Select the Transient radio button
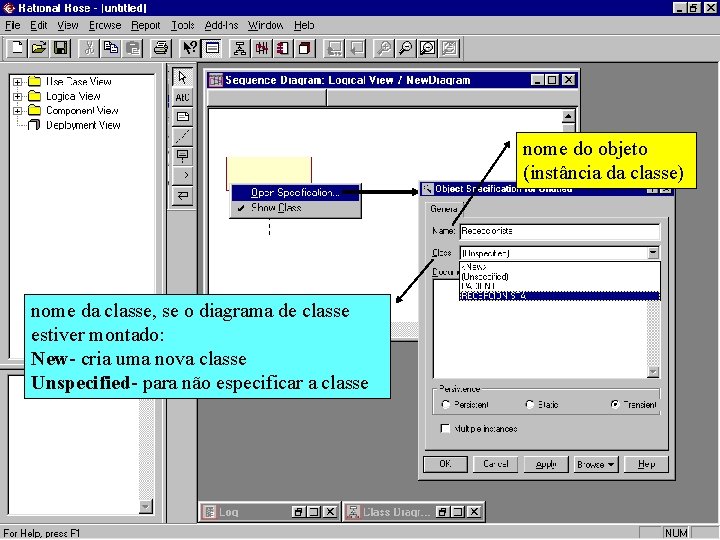 tap(615, 405)
